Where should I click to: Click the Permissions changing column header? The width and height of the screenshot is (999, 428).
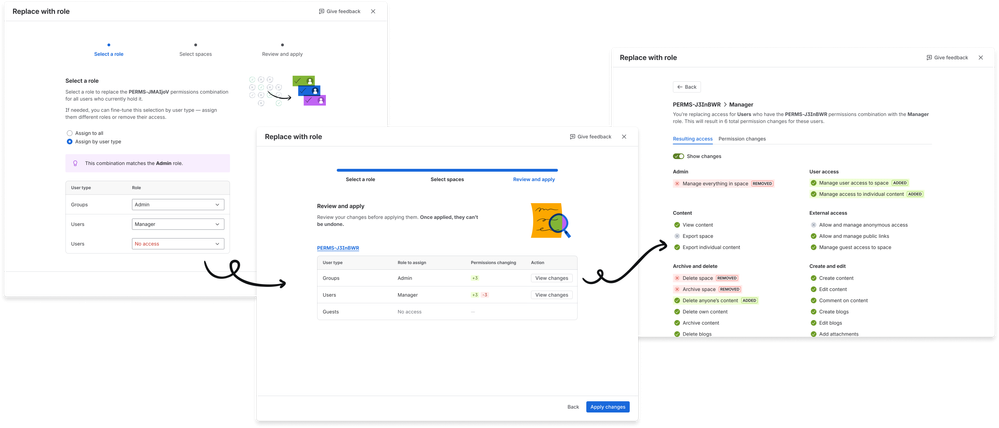click(492, 262)
